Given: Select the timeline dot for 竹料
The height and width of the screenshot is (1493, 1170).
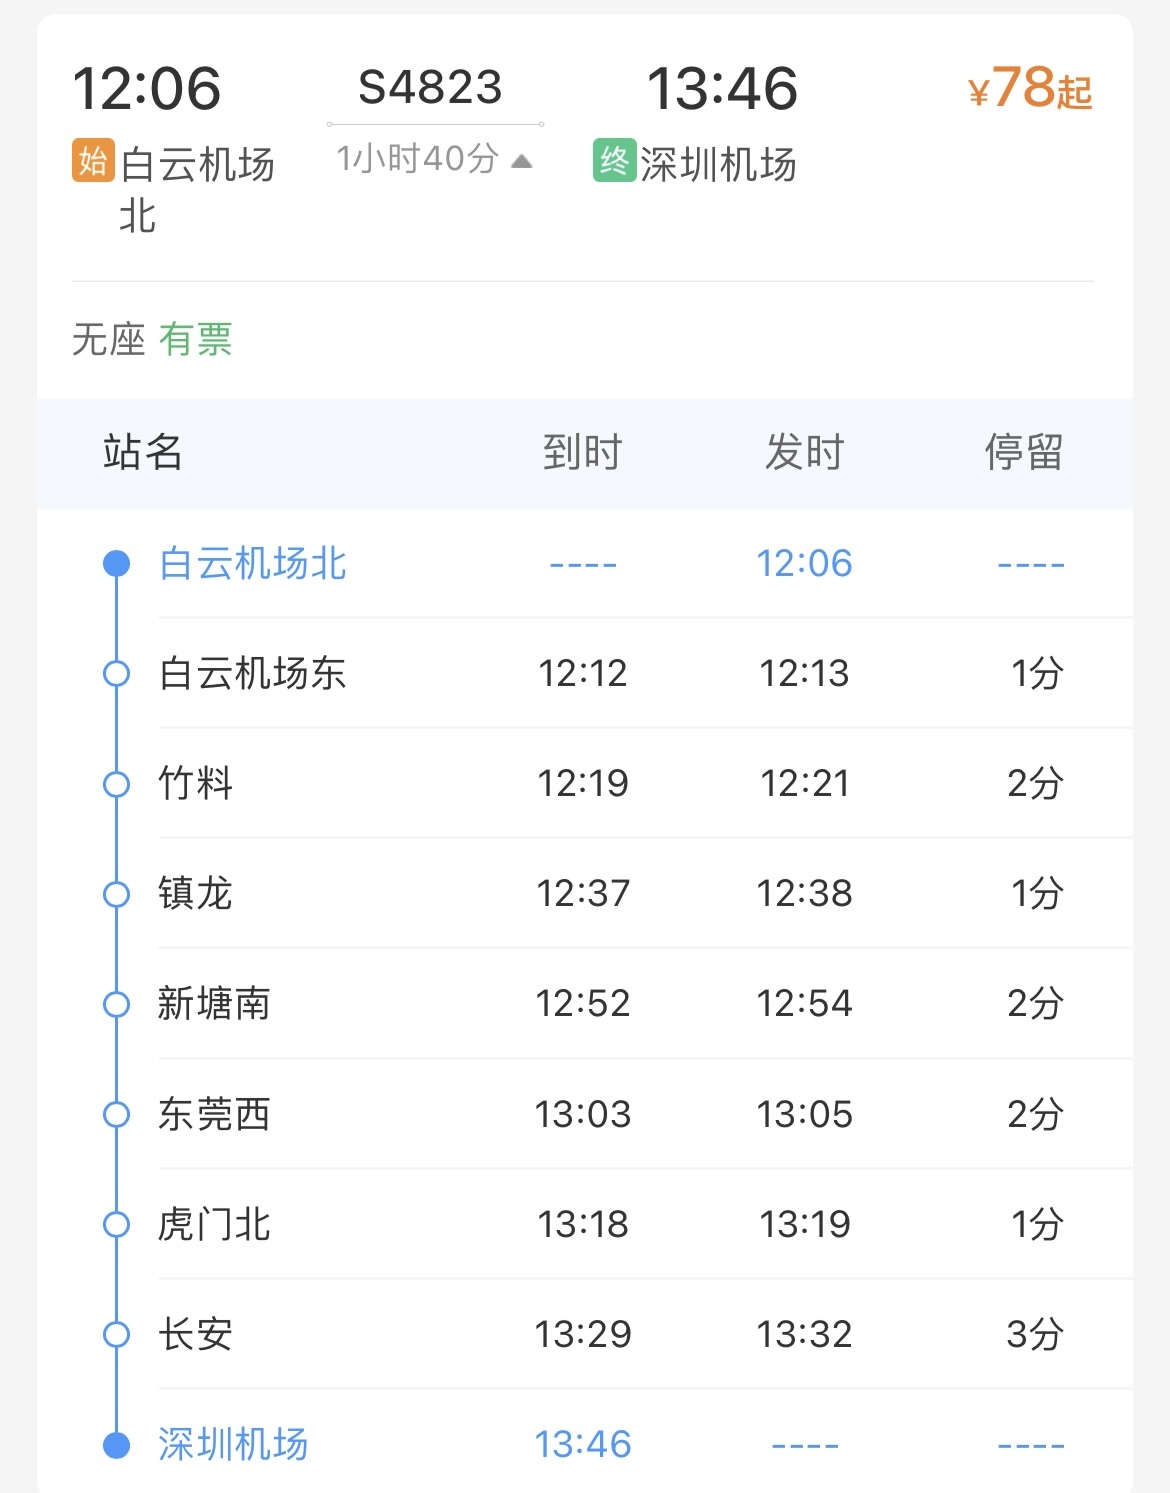Looking at the screenshot, I should pyautogui.click(x=117, y=784).
